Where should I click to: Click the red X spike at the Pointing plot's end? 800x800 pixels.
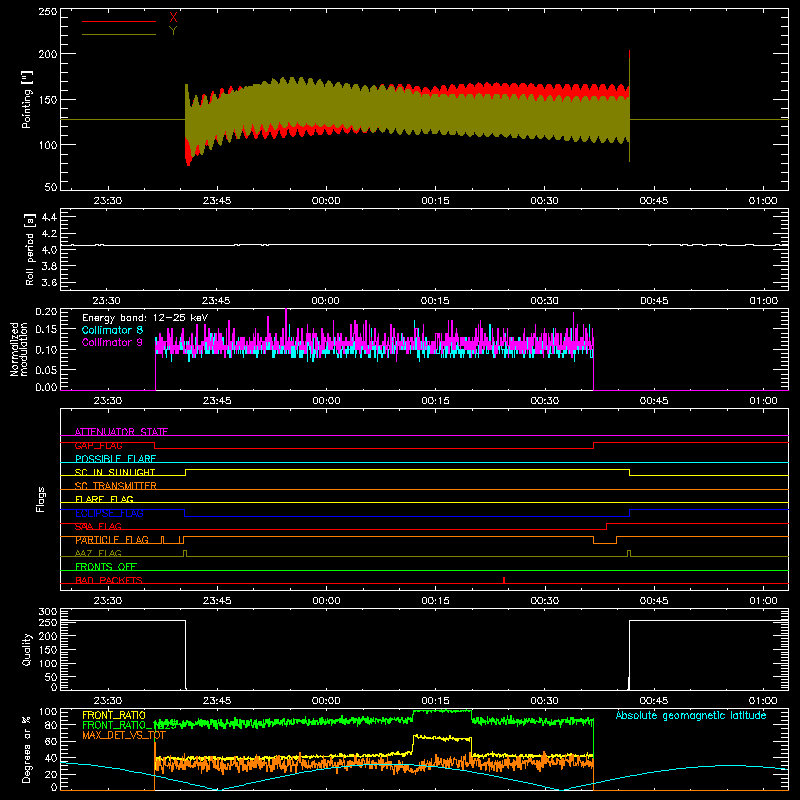click(x=630, y=55)
